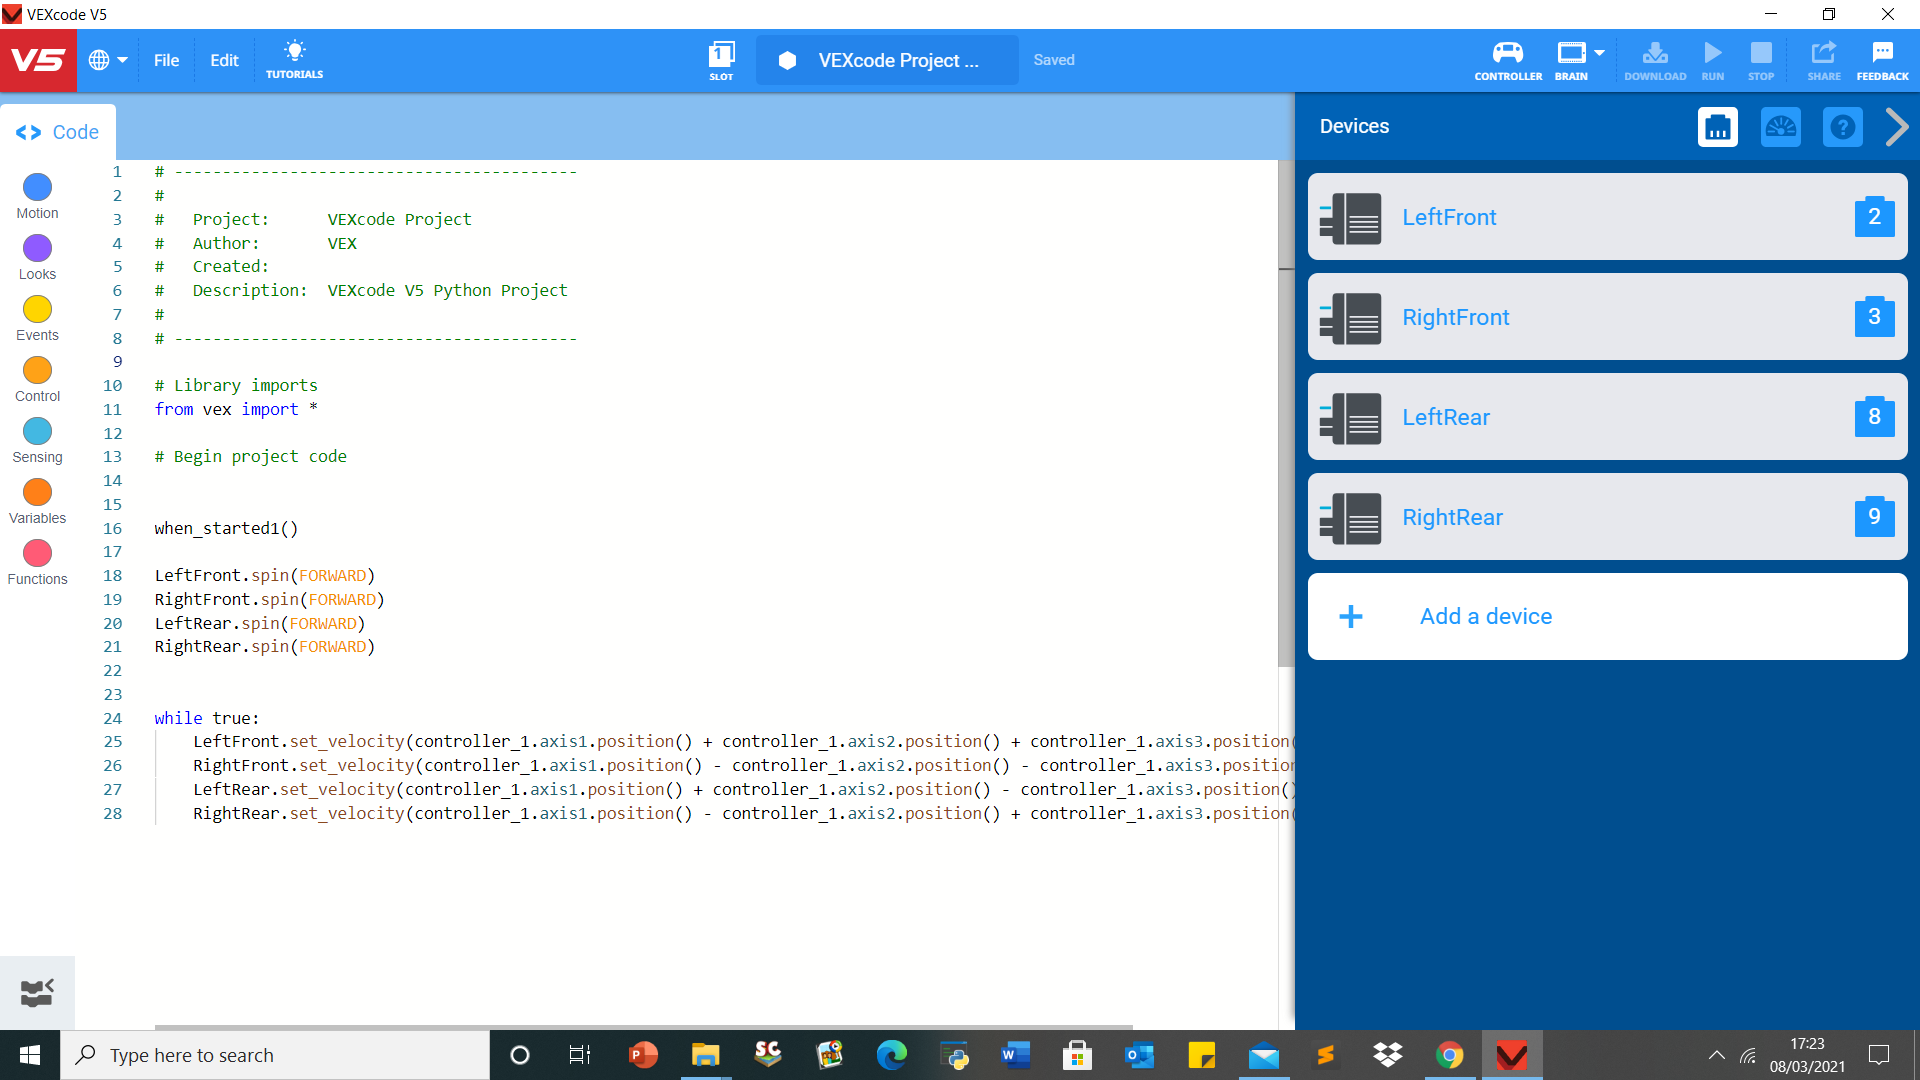Click the taskbar search box
The width and height of the screenshot is (1920, 1080).
[275, 1055]
